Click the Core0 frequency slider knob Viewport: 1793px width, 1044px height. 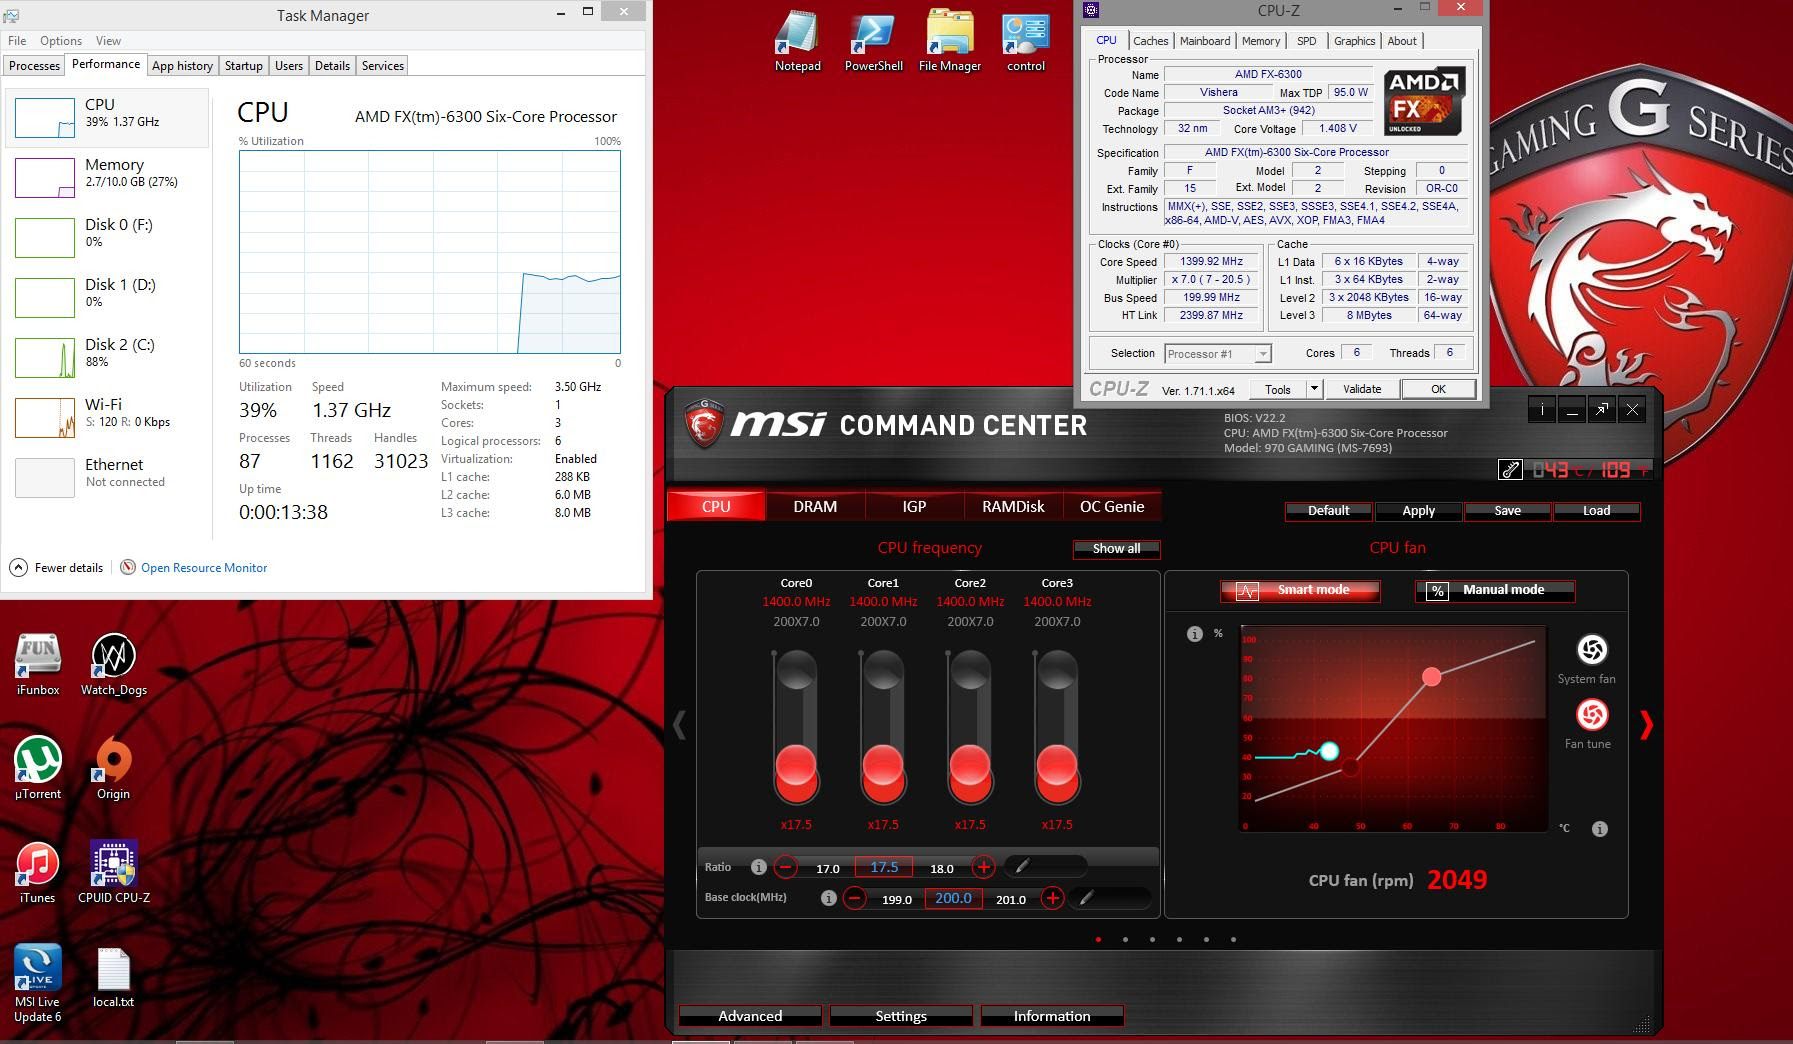tap(796, 766)
